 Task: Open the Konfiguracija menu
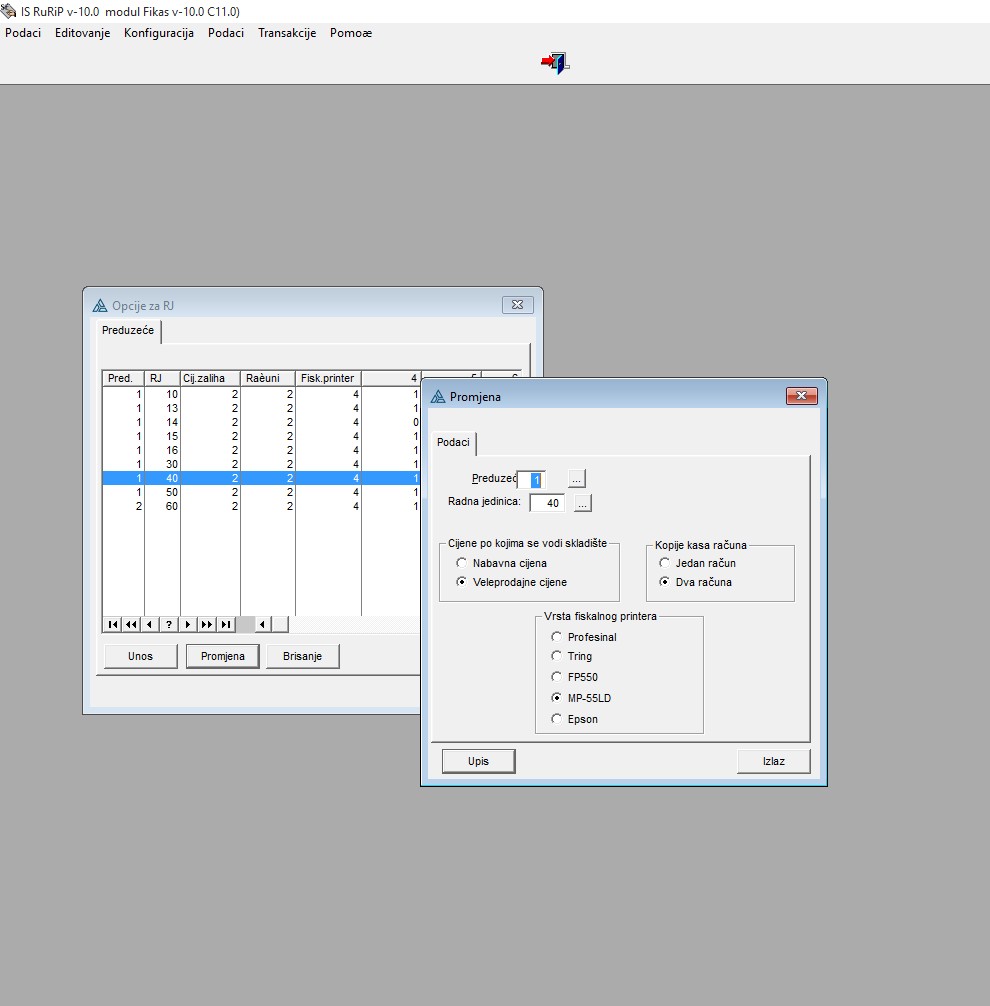[x=158, y=33]
